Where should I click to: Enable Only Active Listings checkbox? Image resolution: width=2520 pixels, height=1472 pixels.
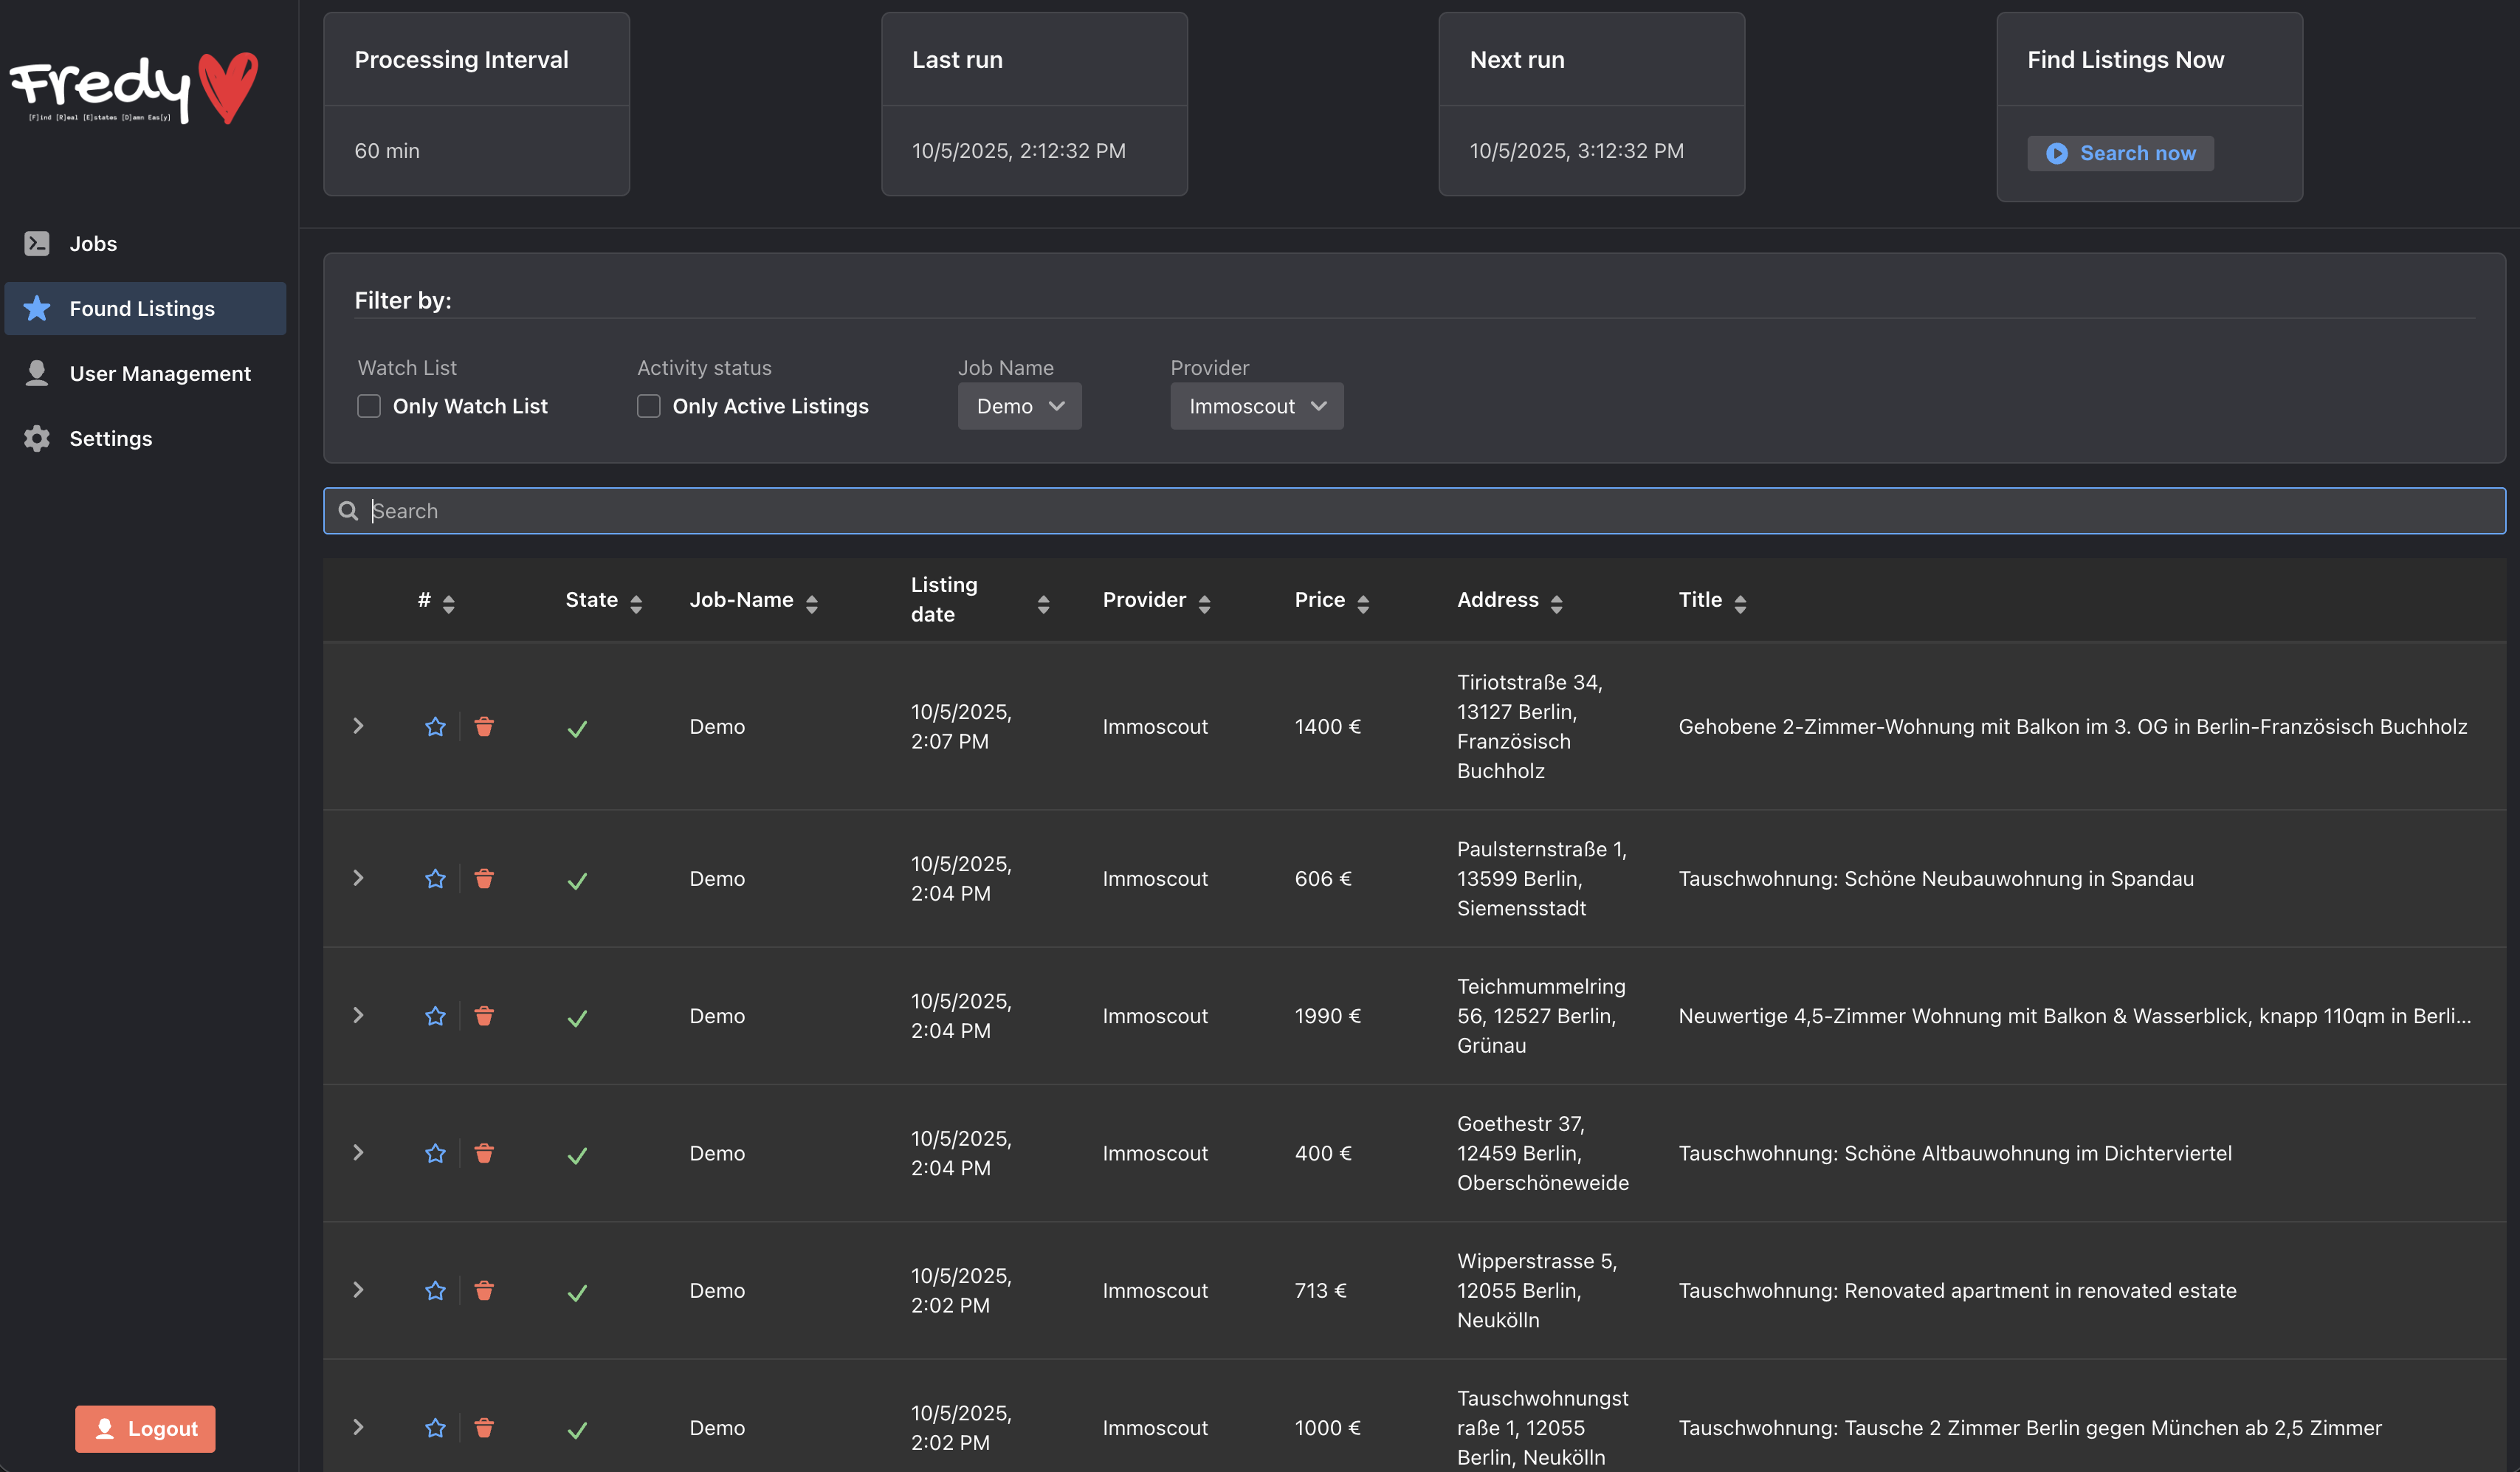coord(649,406)
